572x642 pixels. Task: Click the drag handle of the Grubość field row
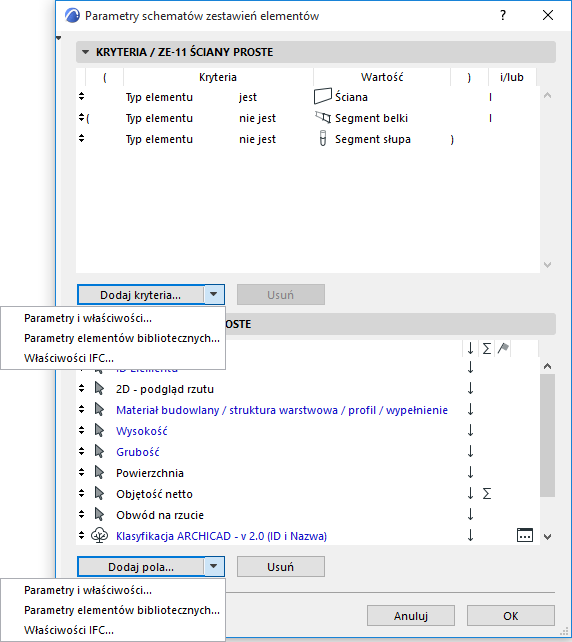click(81, 451)
